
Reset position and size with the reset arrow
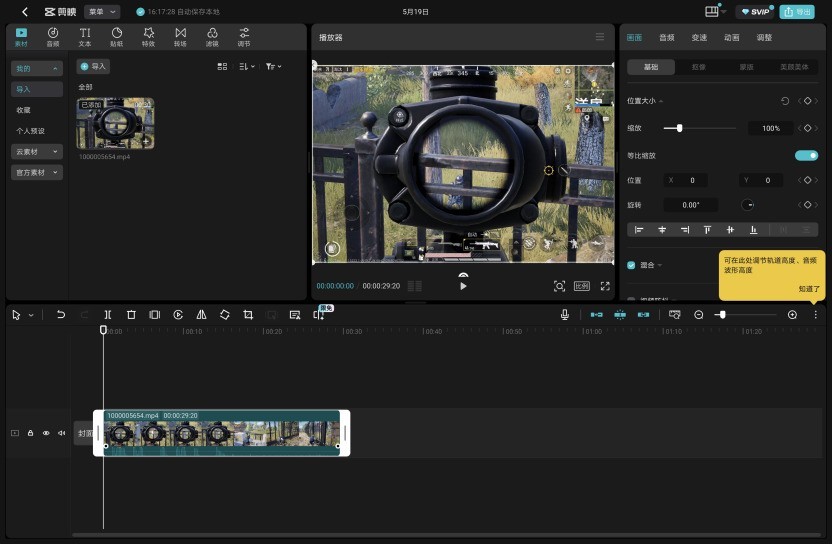785,101
